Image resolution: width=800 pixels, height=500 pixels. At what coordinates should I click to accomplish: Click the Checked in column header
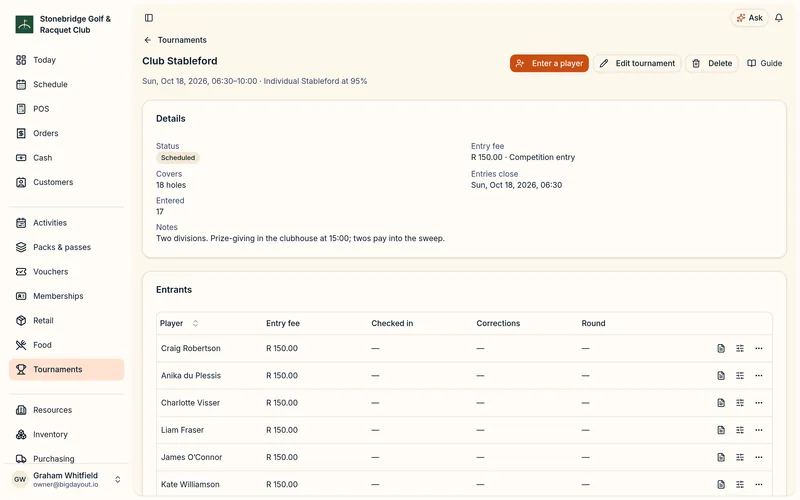pyautogui.click(x=392, y=323)
